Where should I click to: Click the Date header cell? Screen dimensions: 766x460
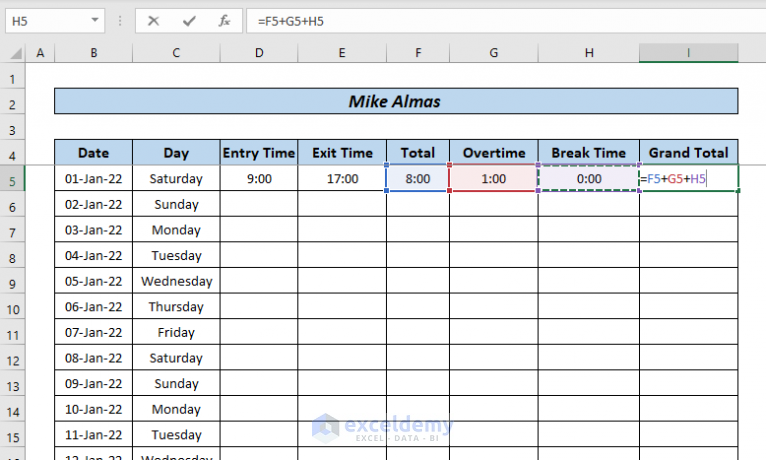[93, 152]
